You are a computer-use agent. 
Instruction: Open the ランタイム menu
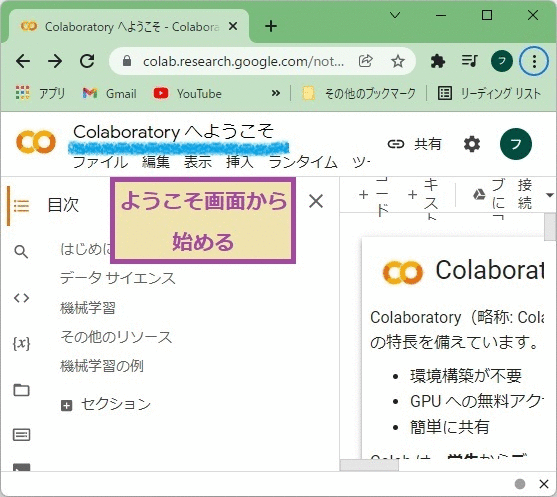click(303, 162)
